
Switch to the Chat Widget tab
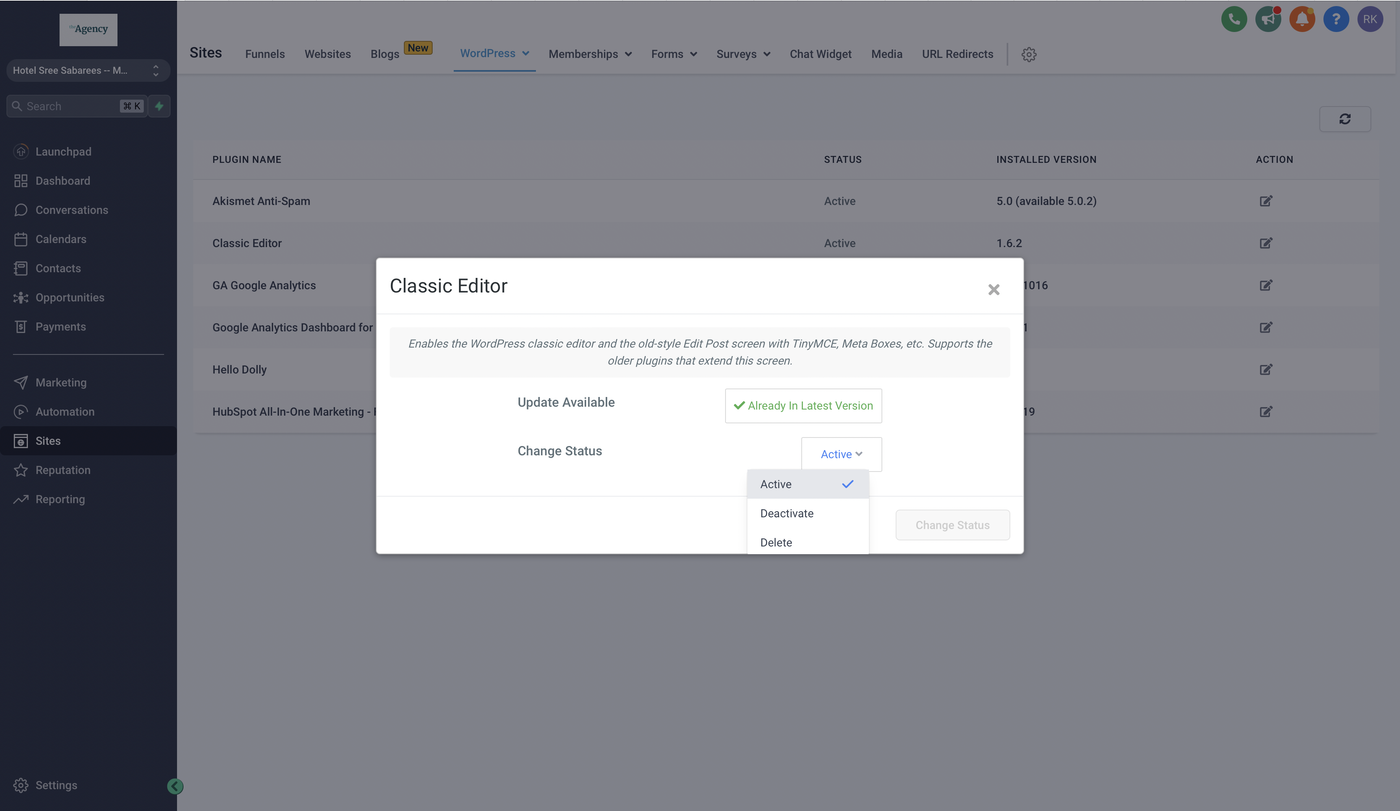click(x=821, y=54)
